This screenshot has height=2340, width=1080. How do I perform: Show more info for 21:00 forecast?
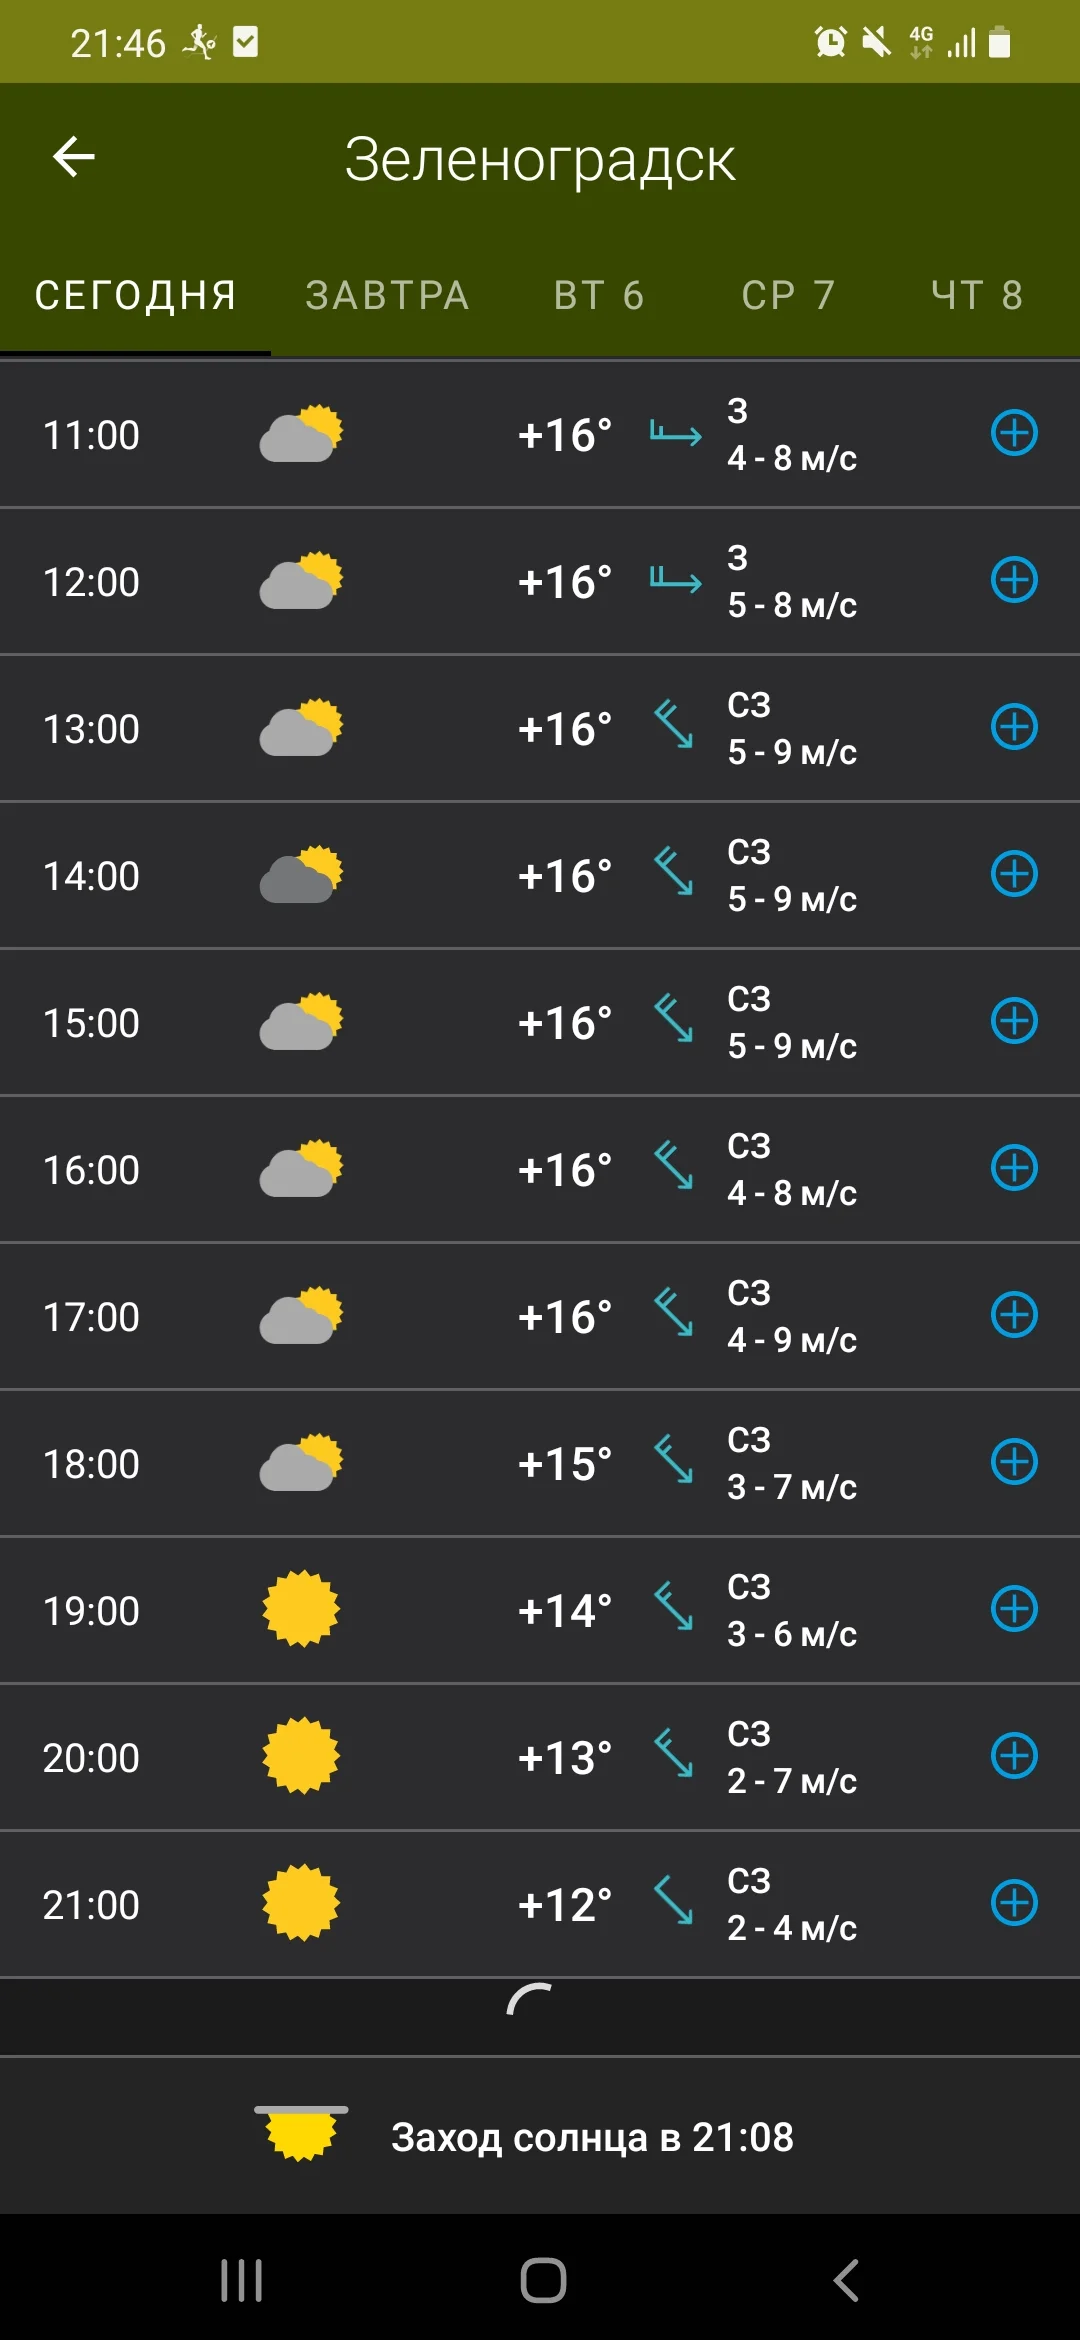pos(1014,1903)
